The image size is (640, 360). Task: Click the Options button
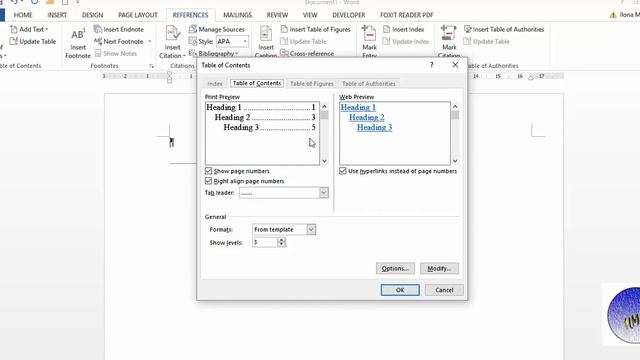(395, 269)
